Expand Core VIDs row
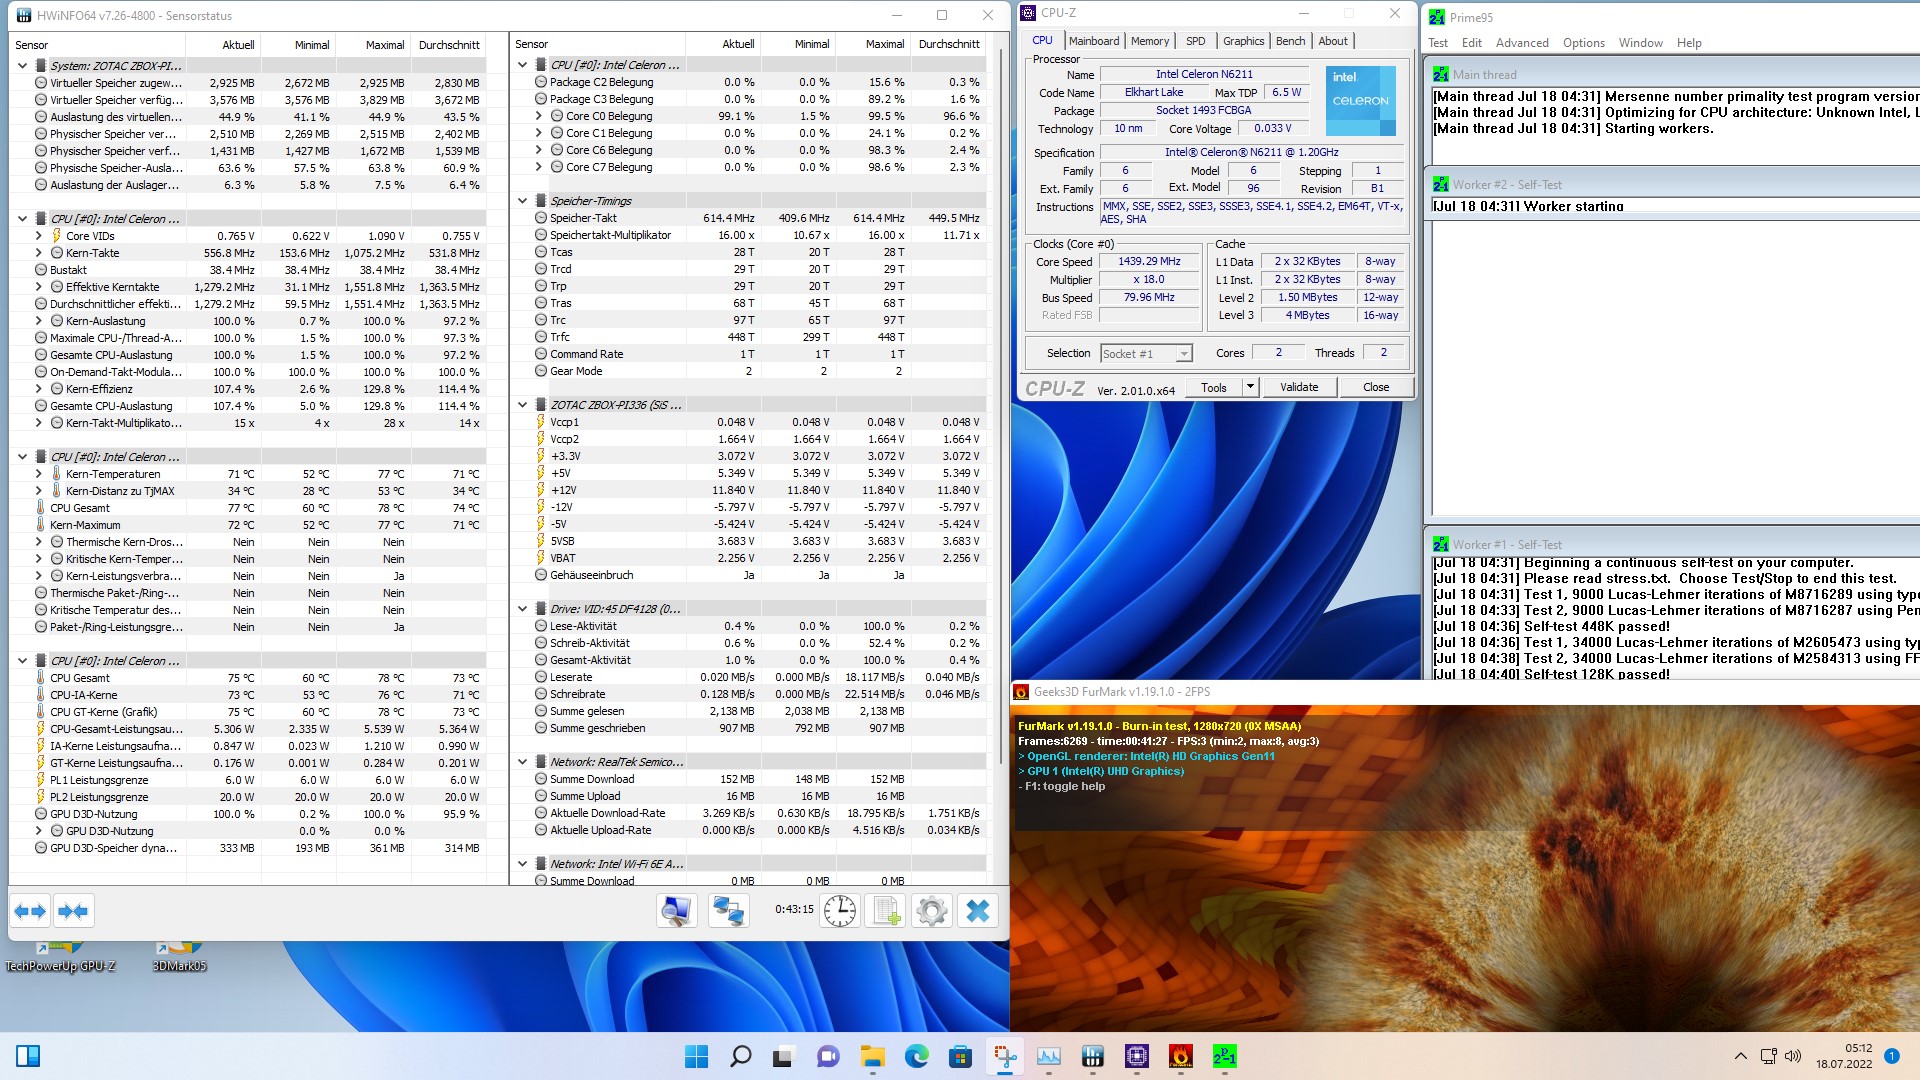This screenshot has width=1920, height=1080. [x=39, y=236]
